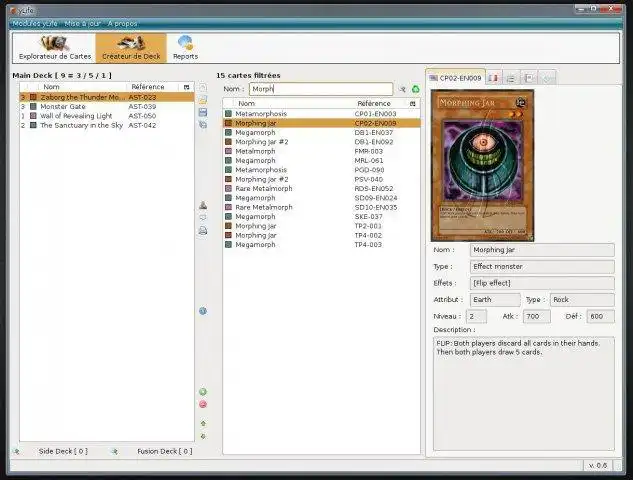Click the Effets field showing [Flip effect]
This screenshot has width=633, height=480.
click(x=542, y=283)
